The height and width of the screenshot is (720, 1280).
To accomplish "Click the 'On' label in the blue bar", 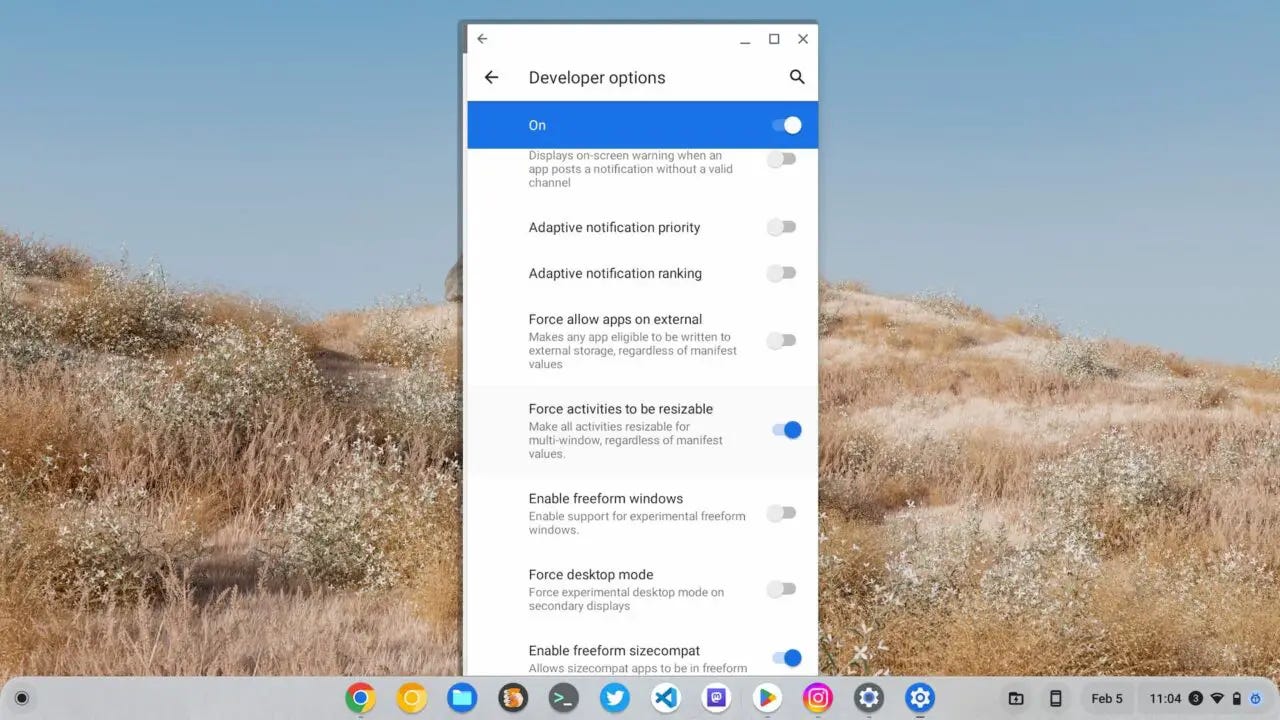I will tap(537, 125).
